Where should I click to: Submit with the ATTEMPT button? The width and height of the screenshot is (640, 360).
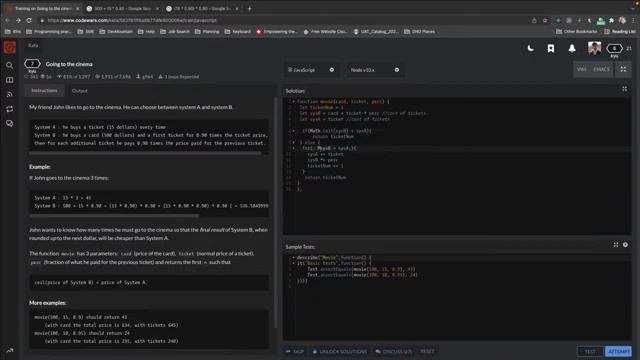pos(618,351)
